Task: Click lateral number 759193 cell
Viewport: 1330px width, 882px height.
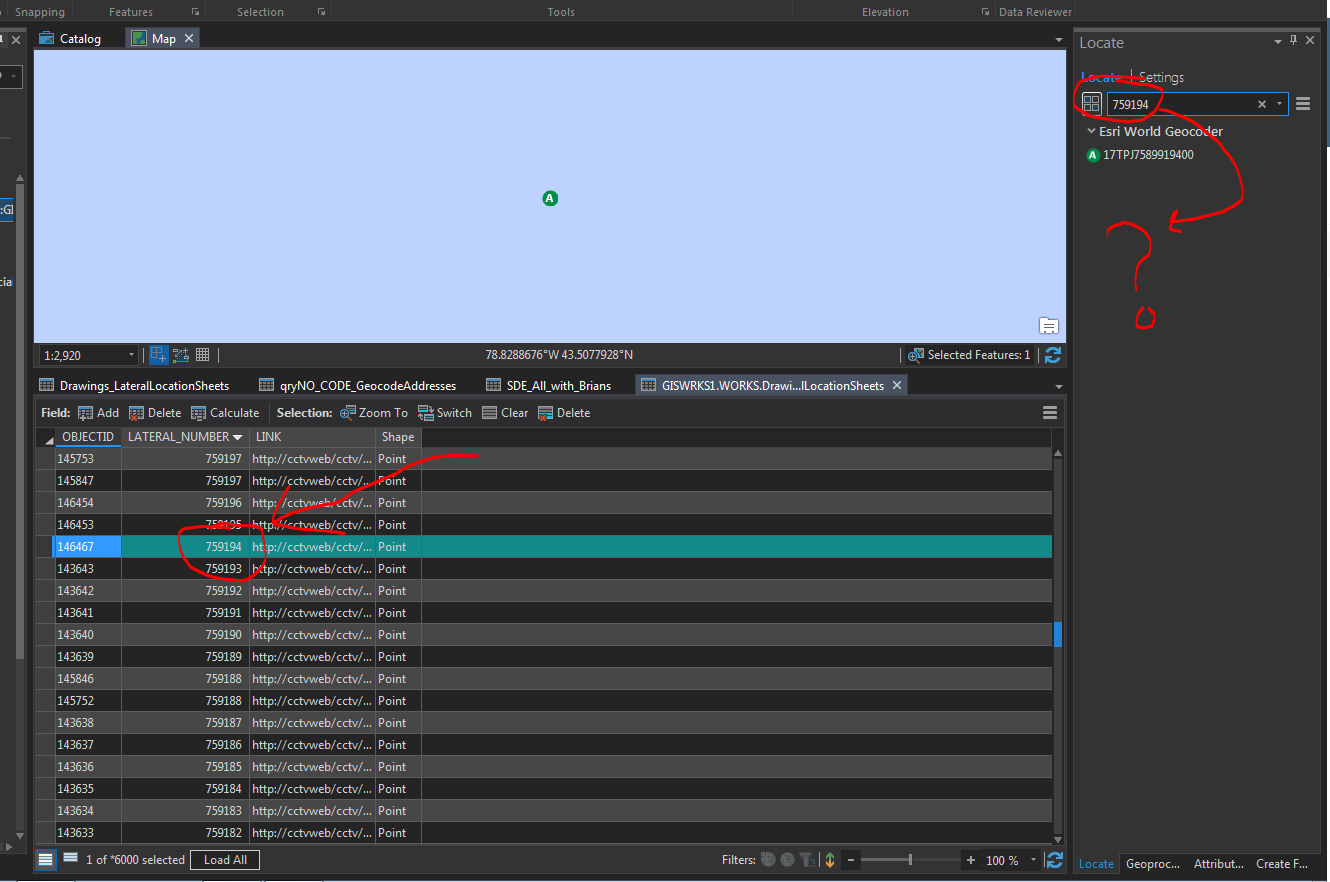Action: coord(185,569)
